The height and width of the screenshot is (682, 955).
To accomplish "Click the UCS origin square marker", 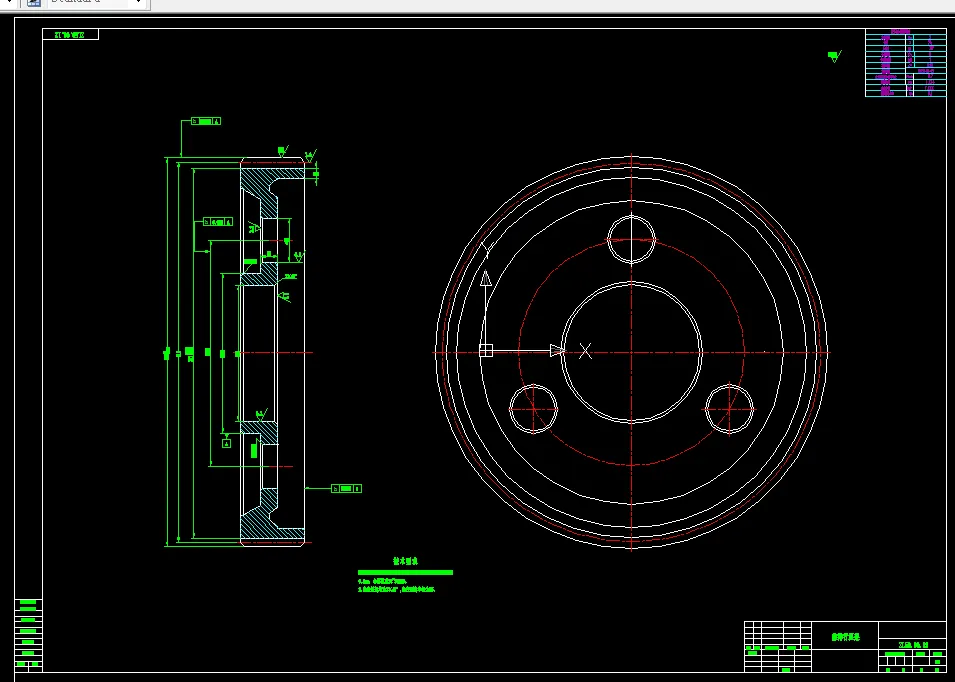I will tap(486, 350).
